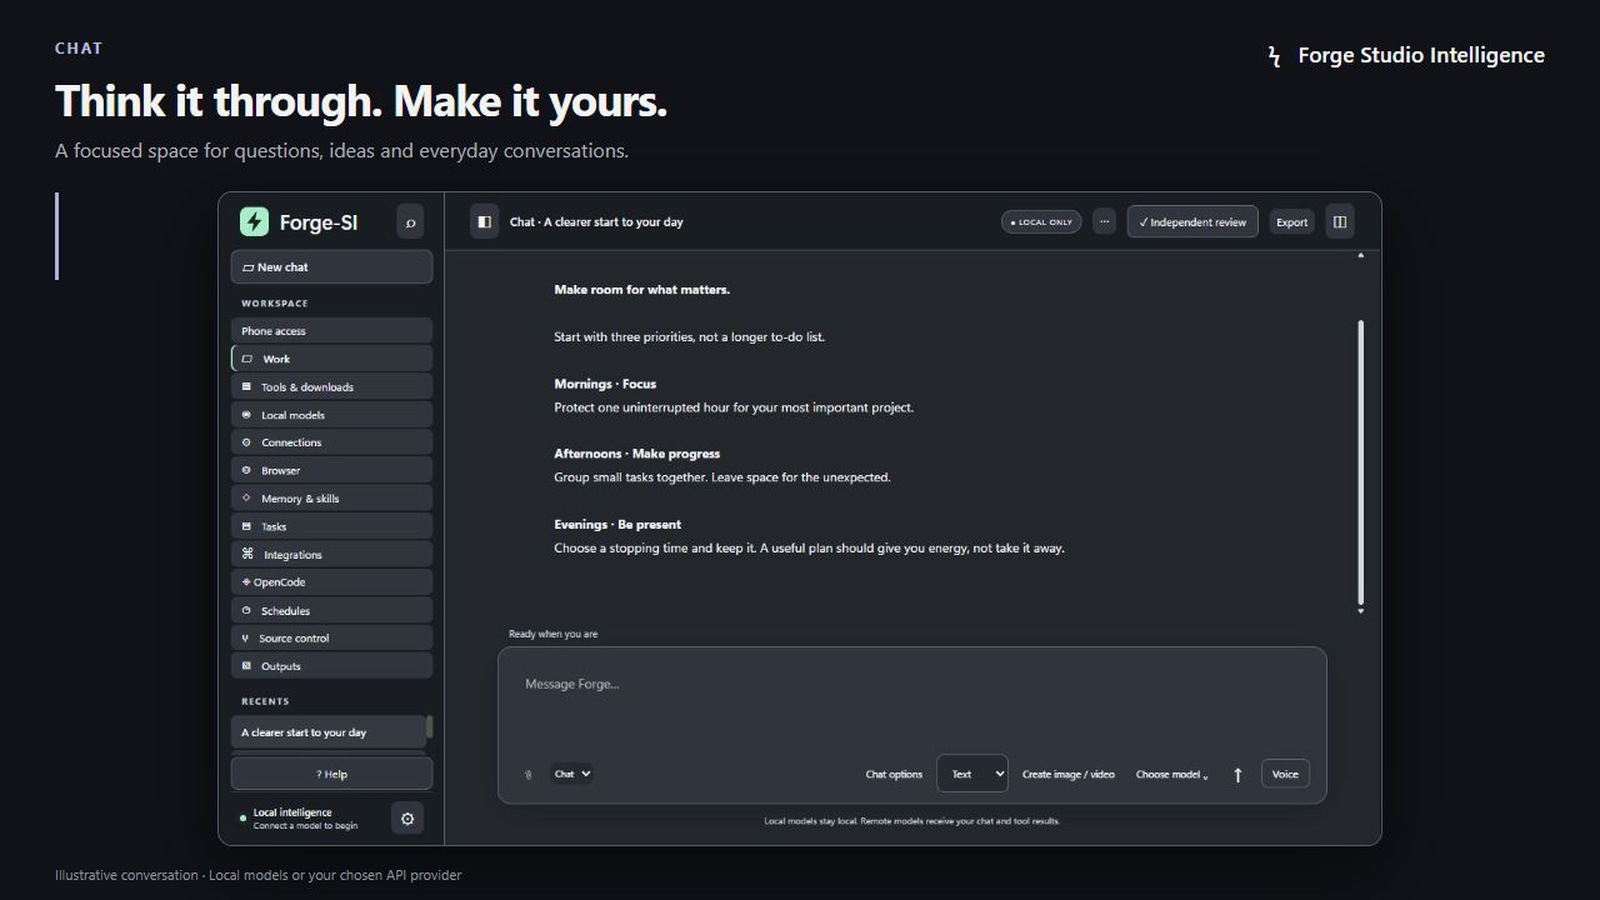
Task: Open Integrations in the sidebar
Action: [x=332, y=554]
